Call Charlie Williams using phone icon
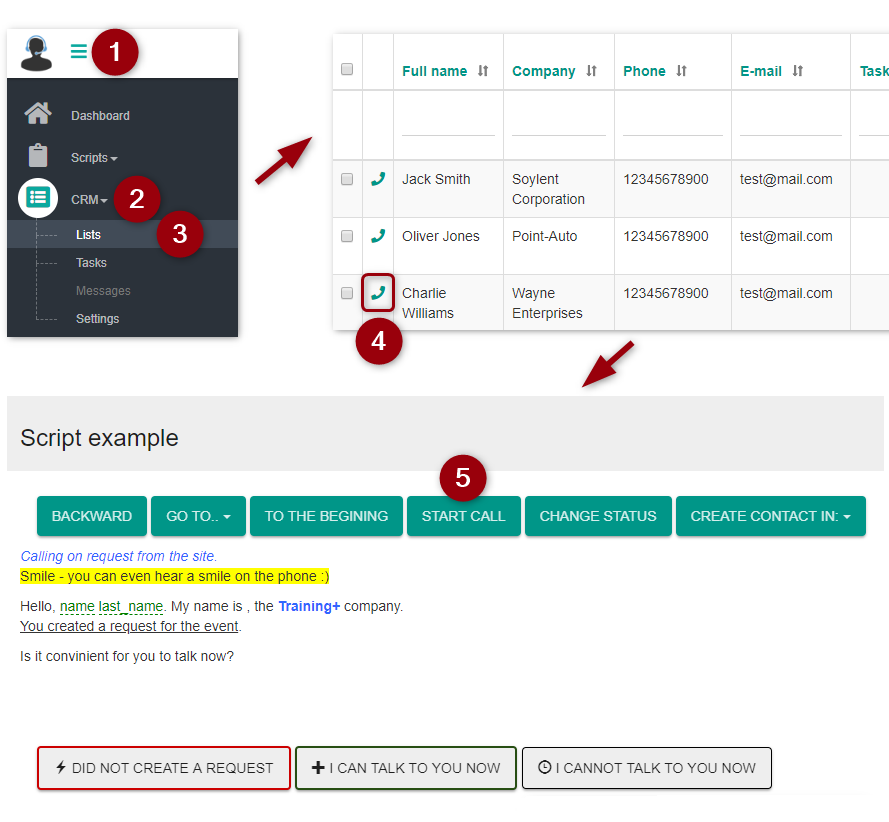 pos(377,293)
